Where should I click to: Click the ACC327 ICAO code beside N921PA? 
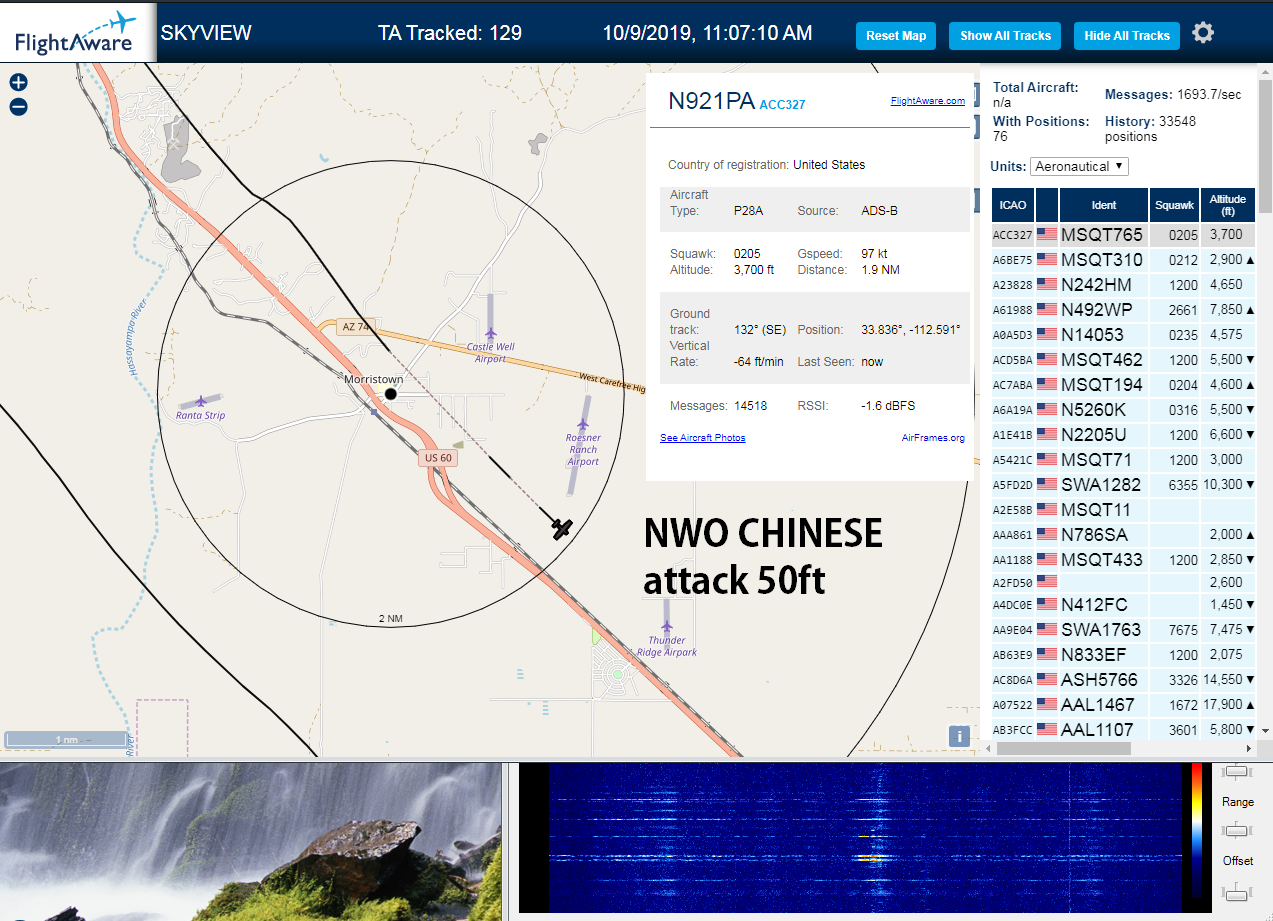click(782, 104)
